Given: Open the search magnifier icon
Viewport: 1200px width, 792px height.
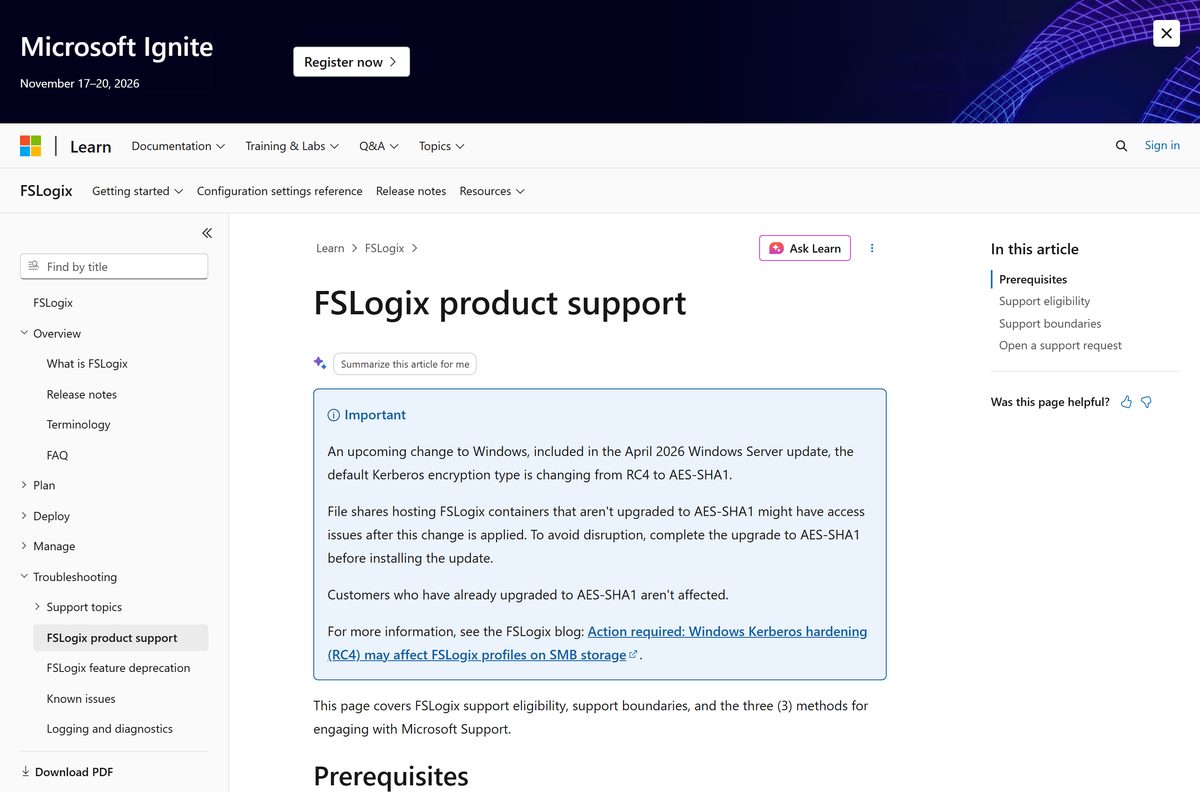Looking at the screenshot, I should click(x=1121, y=146).
